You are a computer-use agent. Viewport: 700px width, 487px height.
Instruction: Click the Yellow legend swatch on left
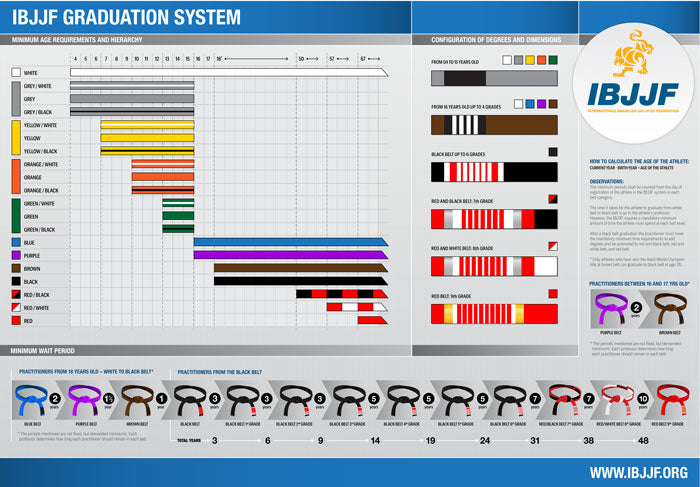pyautogui.click(x=16, y=138)
